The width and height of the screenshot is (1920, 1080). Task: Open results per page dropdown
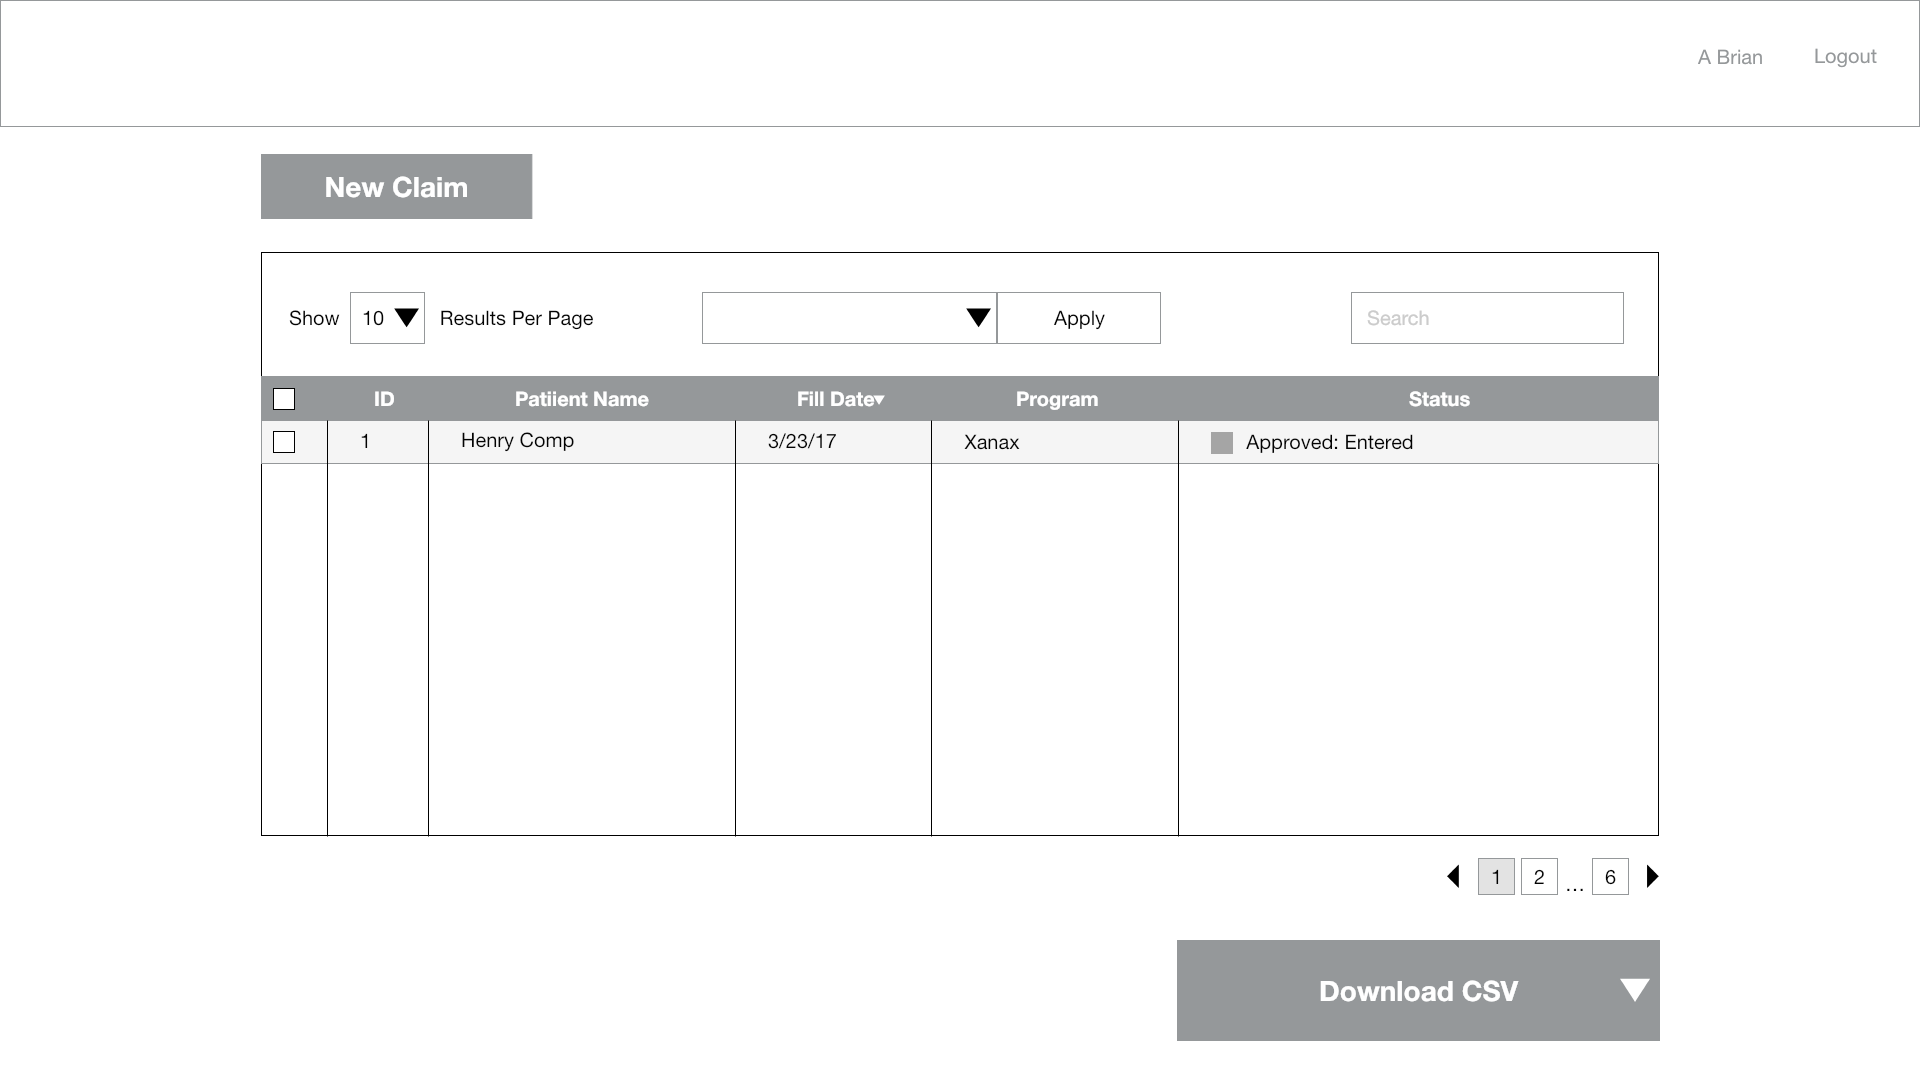387,318
